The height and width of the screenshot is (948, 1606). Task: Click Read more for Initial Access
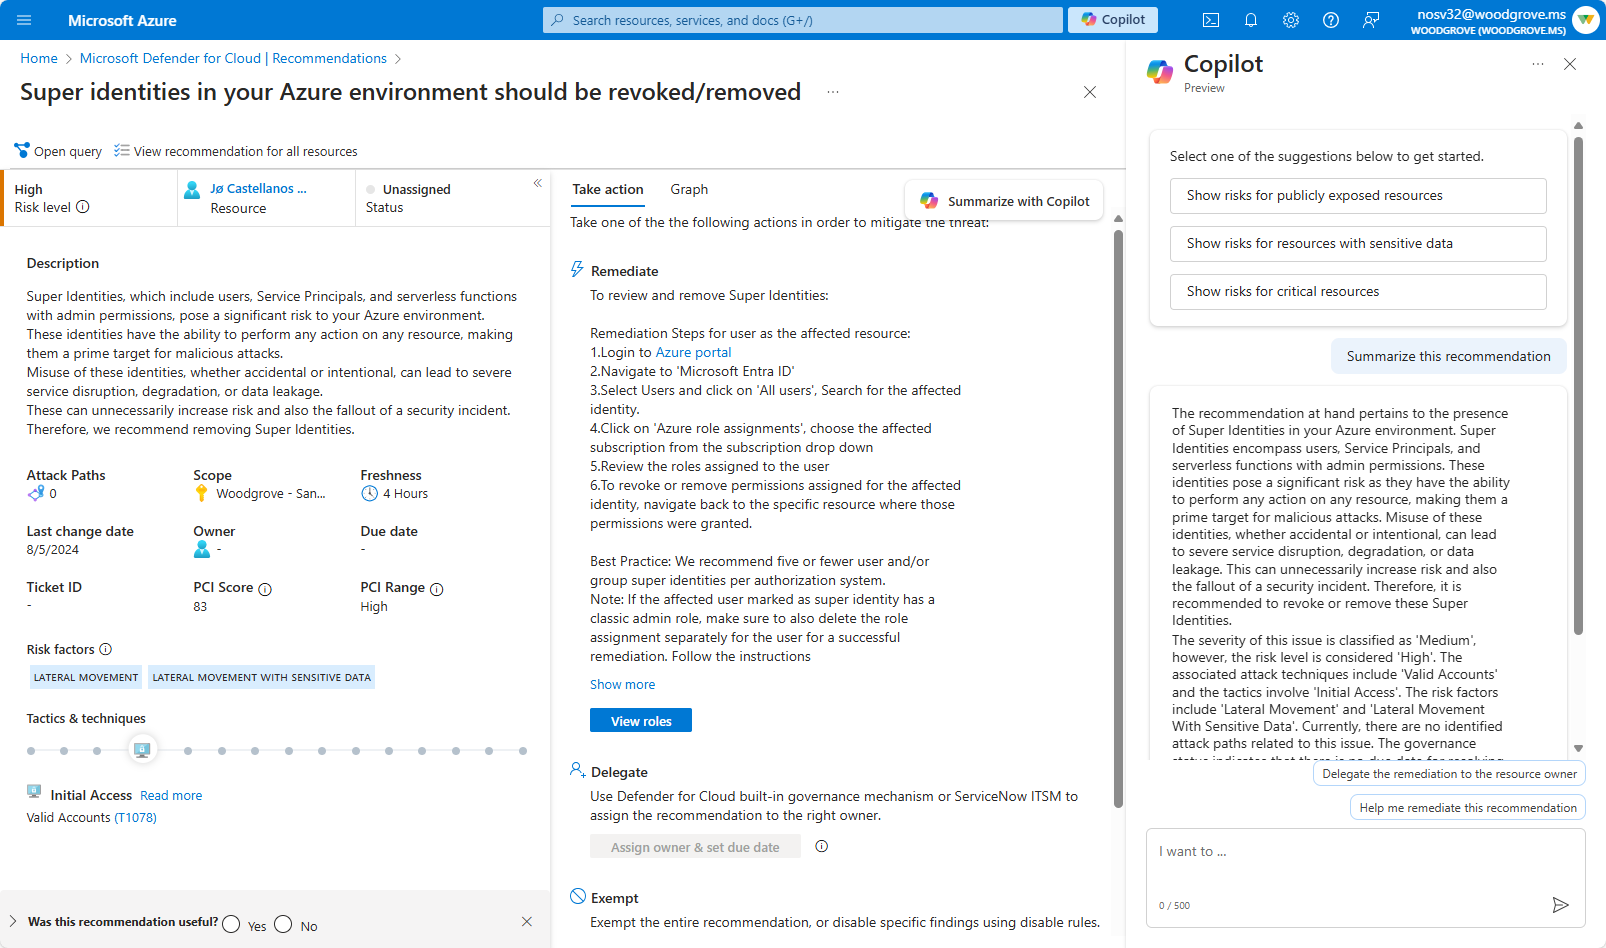pyautogui.click(x=171, y=795)
